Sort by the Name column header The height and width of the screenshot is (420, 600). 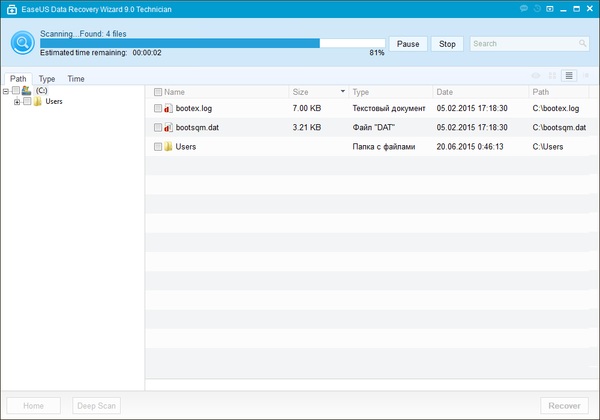174,92
